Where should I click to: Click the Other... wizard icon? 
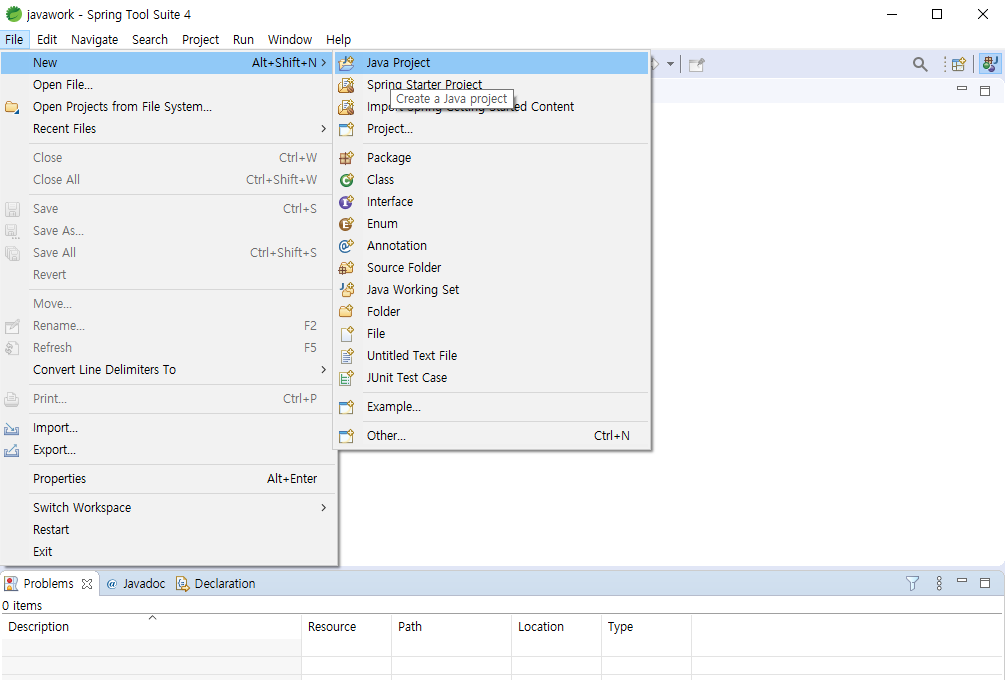tap(346, 436)
